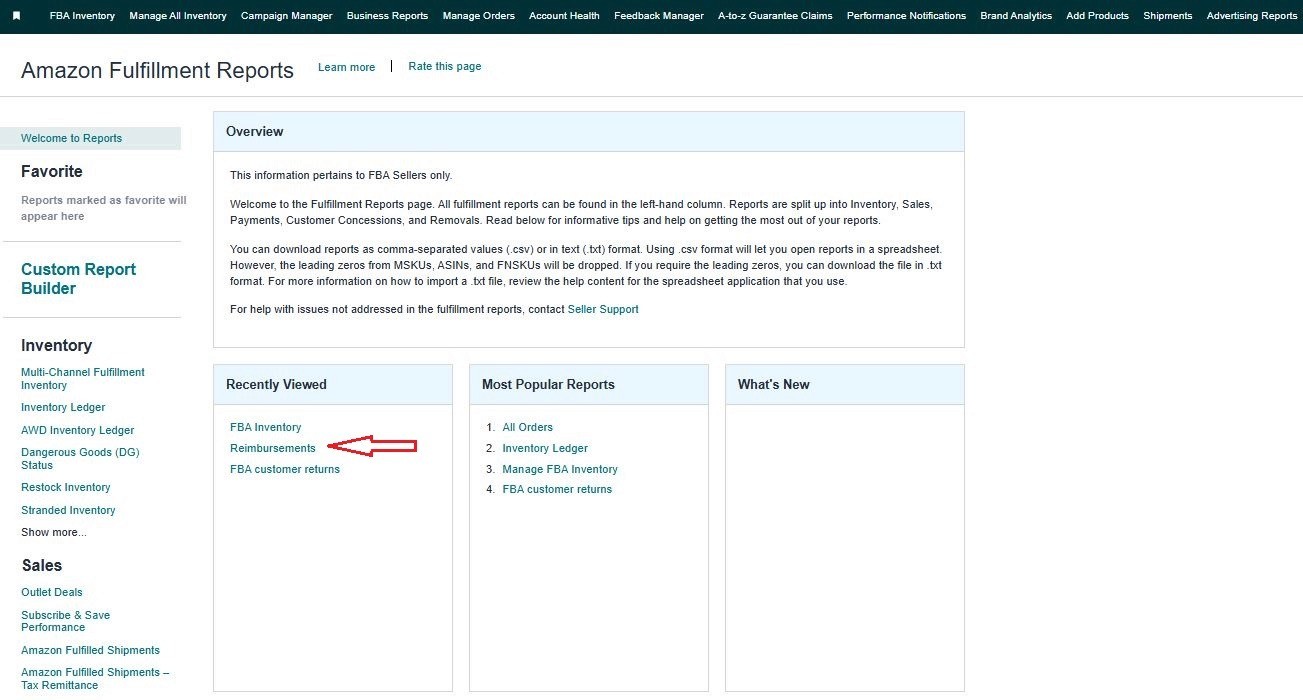This screenshot has width=1303, height=700.
Task: Go to Add Products
Action: tap(1097, 16)
